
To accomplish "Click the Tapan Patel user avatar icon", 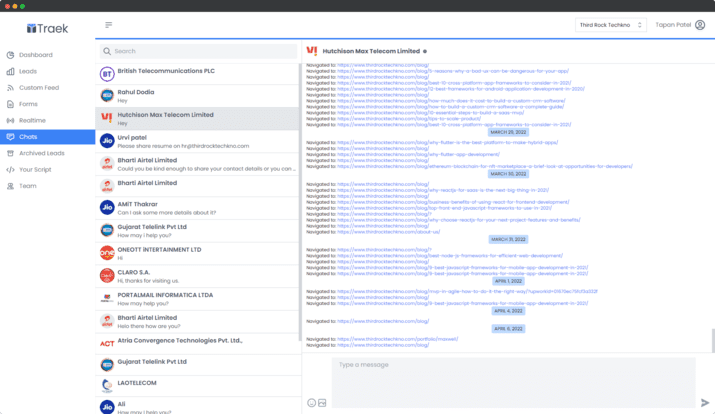I will (x=700, y=25).
